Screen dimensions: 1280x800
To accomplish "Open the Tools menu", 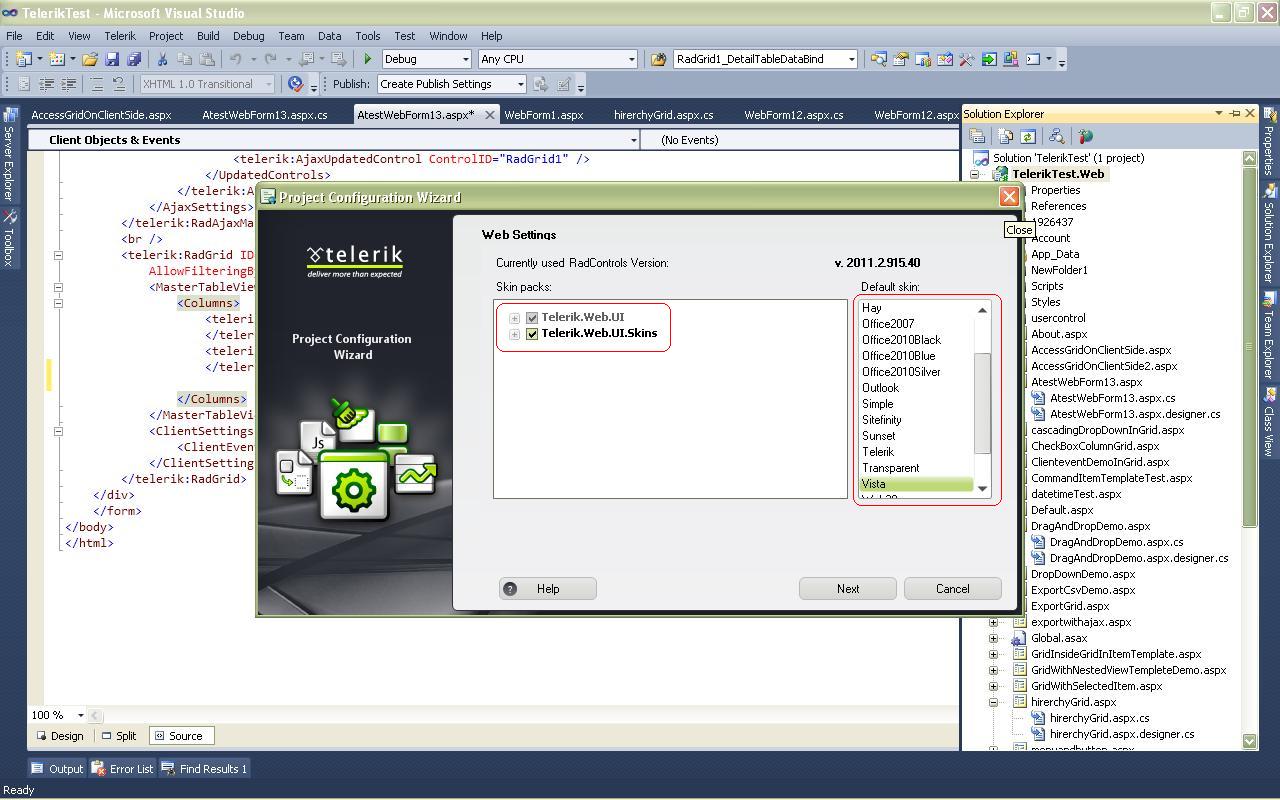I will [x=368, y=36].
